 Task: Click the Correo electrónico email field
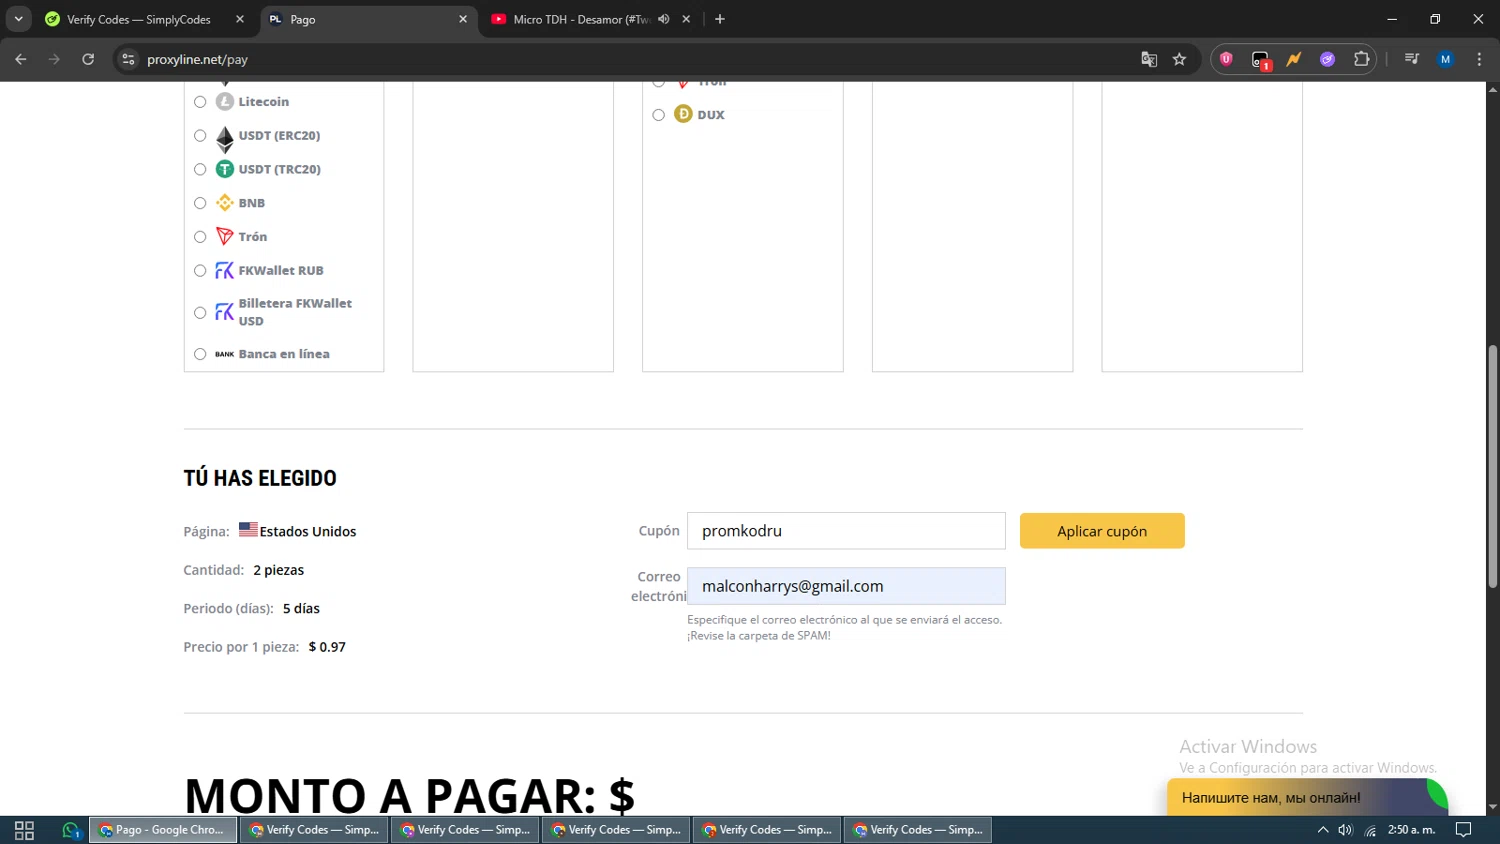point(846,586)
